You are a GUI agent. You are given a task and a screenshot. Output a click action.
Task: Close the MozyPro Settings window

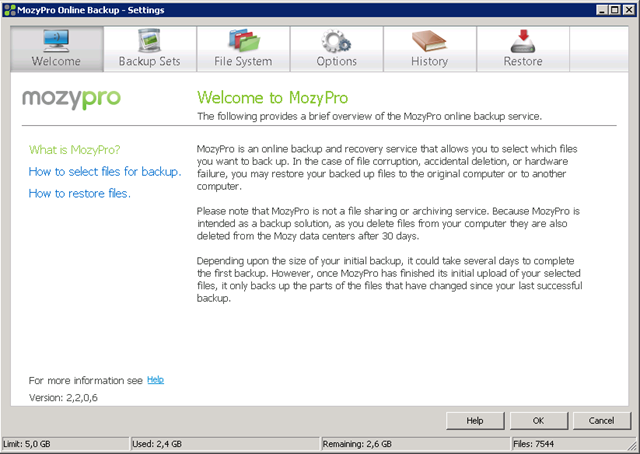tap(629, 10)
